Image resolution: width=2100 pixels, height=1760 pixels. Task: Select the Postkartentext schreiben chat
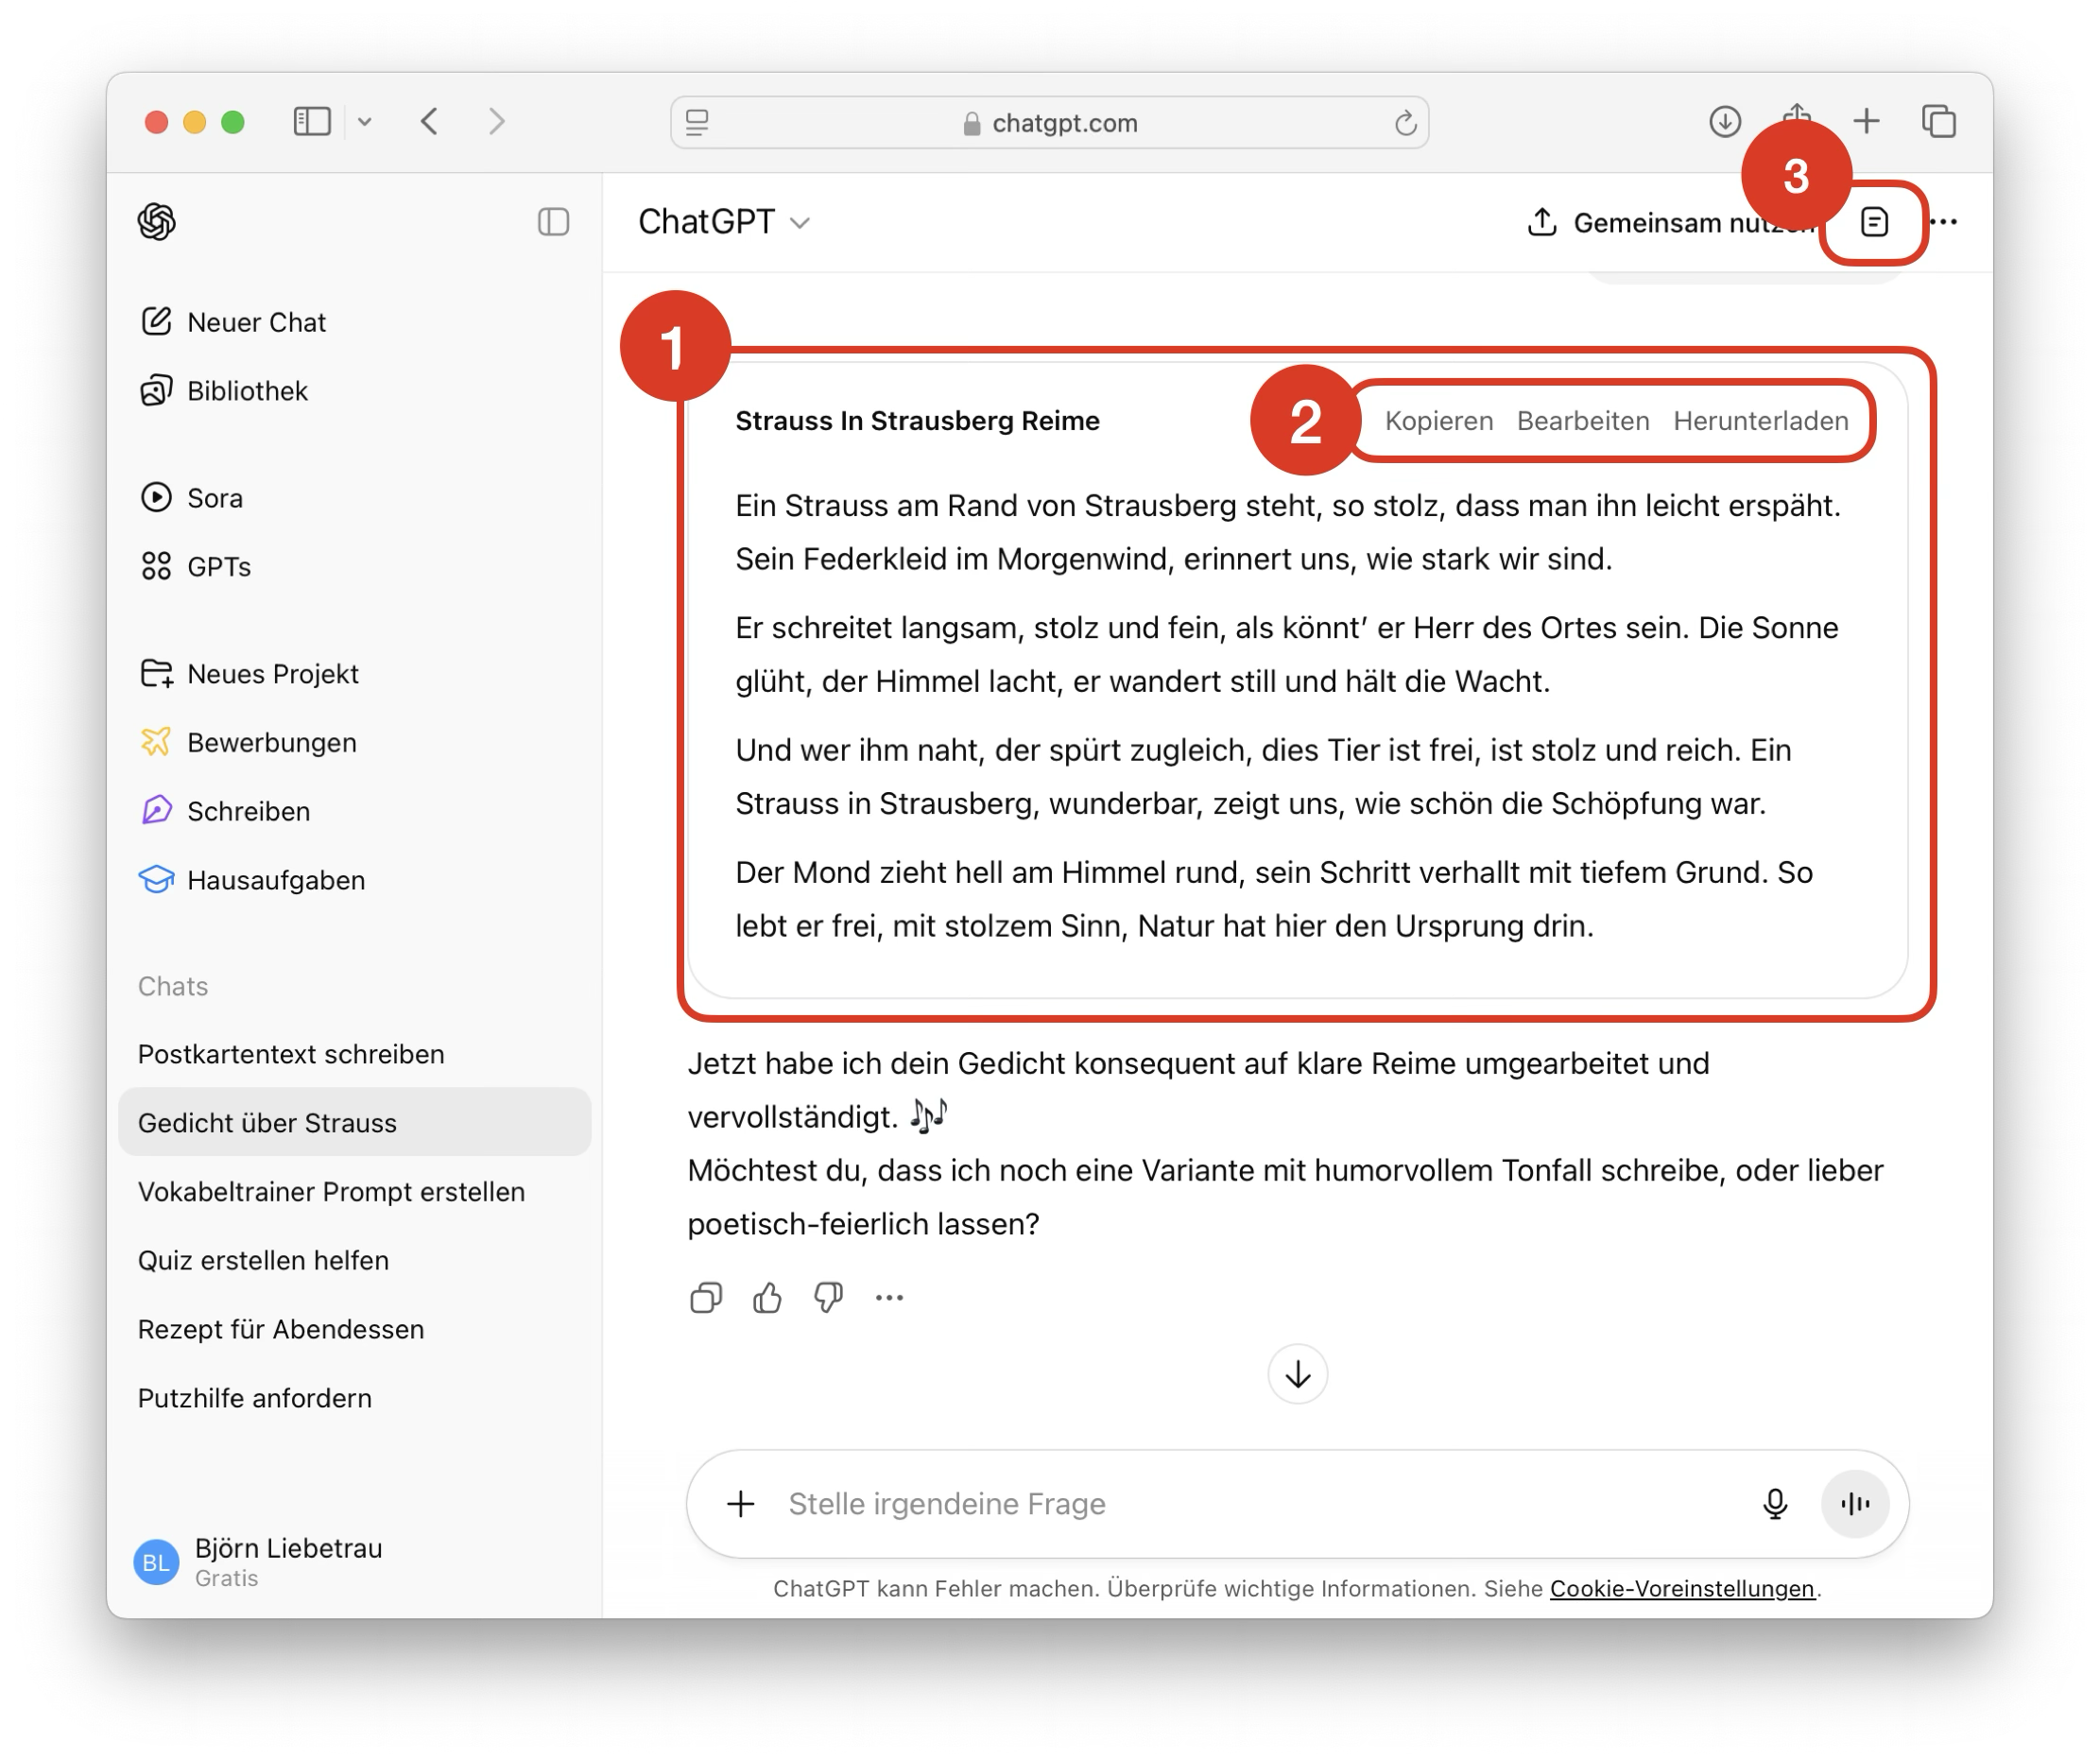[291, 1054]
